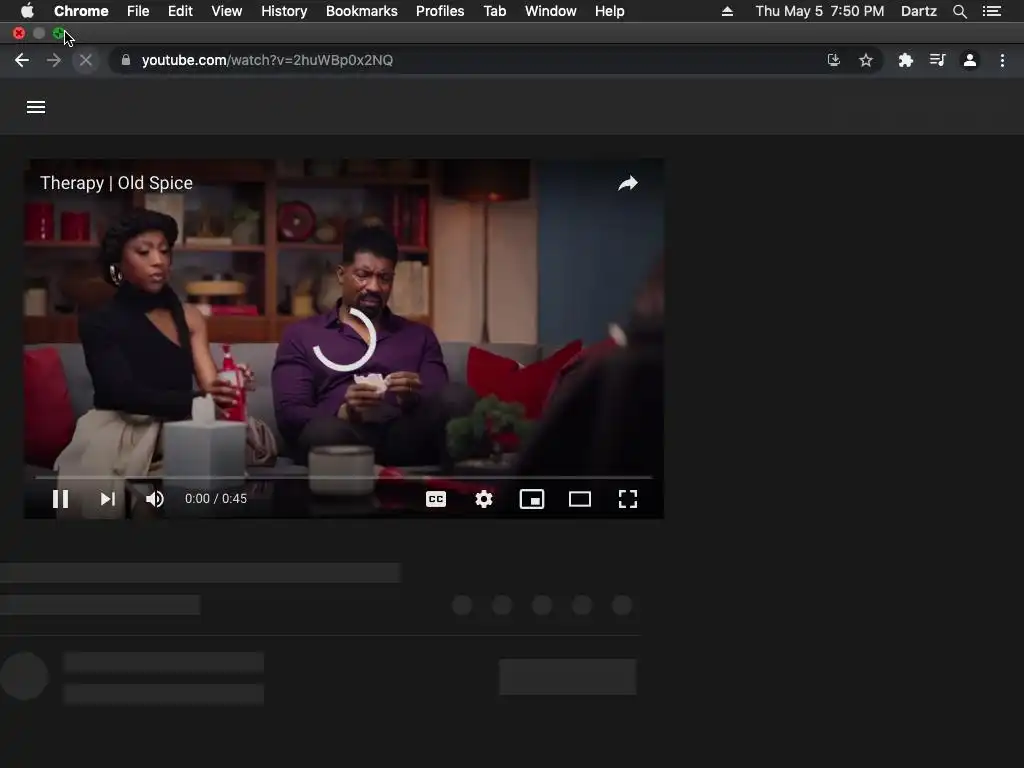
Task: Open Chrome three-dot menu
Action: click(x=1002, y=60)
